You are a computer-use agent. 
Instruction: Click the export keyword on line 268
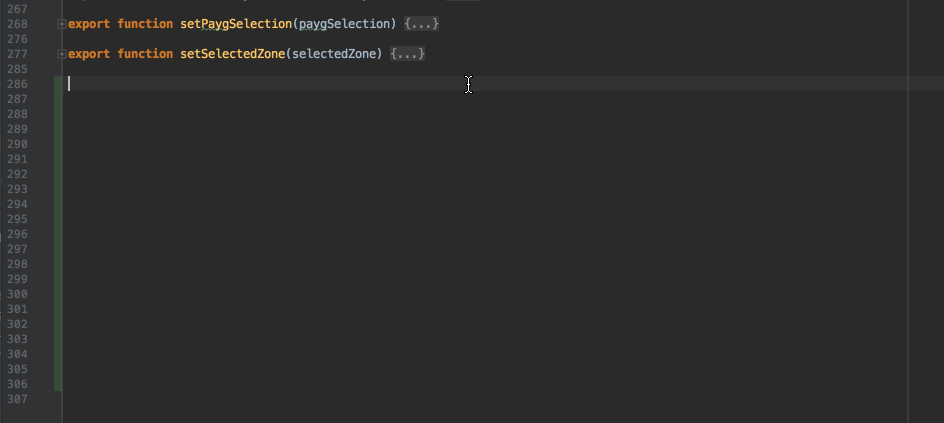click(x=89, y=23)
